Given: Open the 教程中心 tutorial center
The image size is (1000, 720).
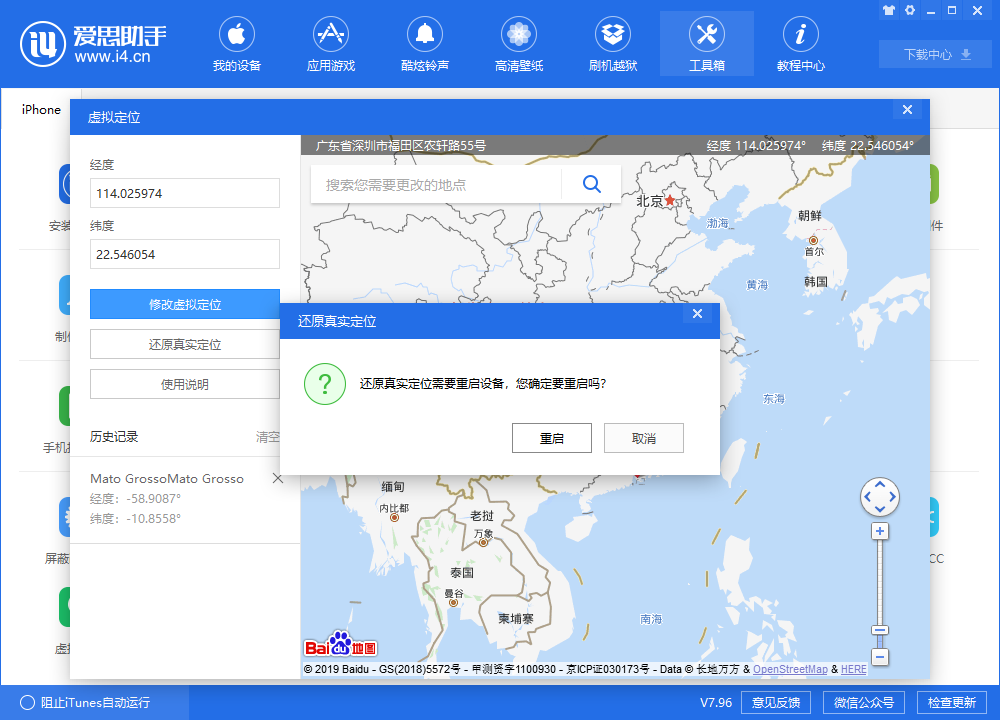Looking at the screenshot, I should 800,43.
